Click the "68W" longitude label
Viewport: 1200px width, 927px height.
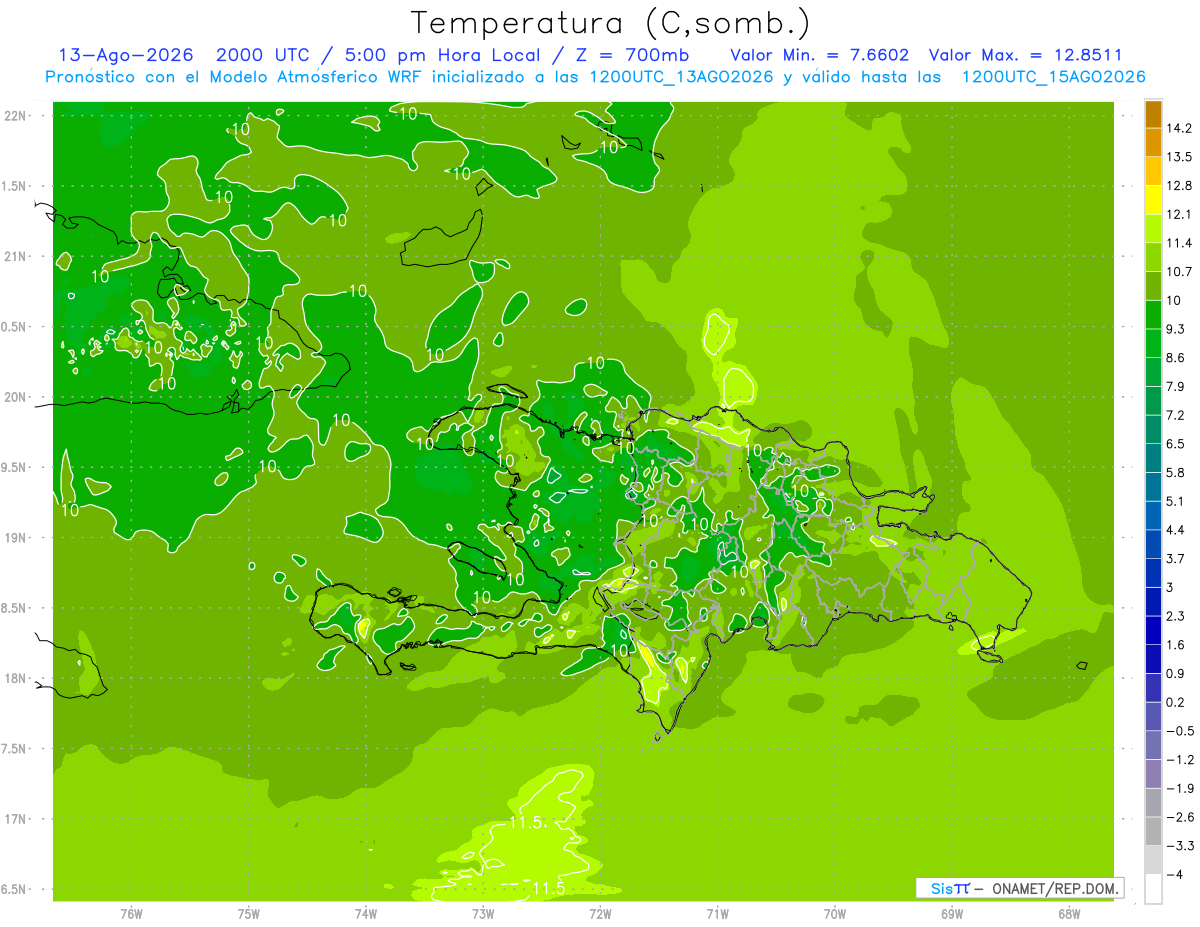coord(1069,914)
